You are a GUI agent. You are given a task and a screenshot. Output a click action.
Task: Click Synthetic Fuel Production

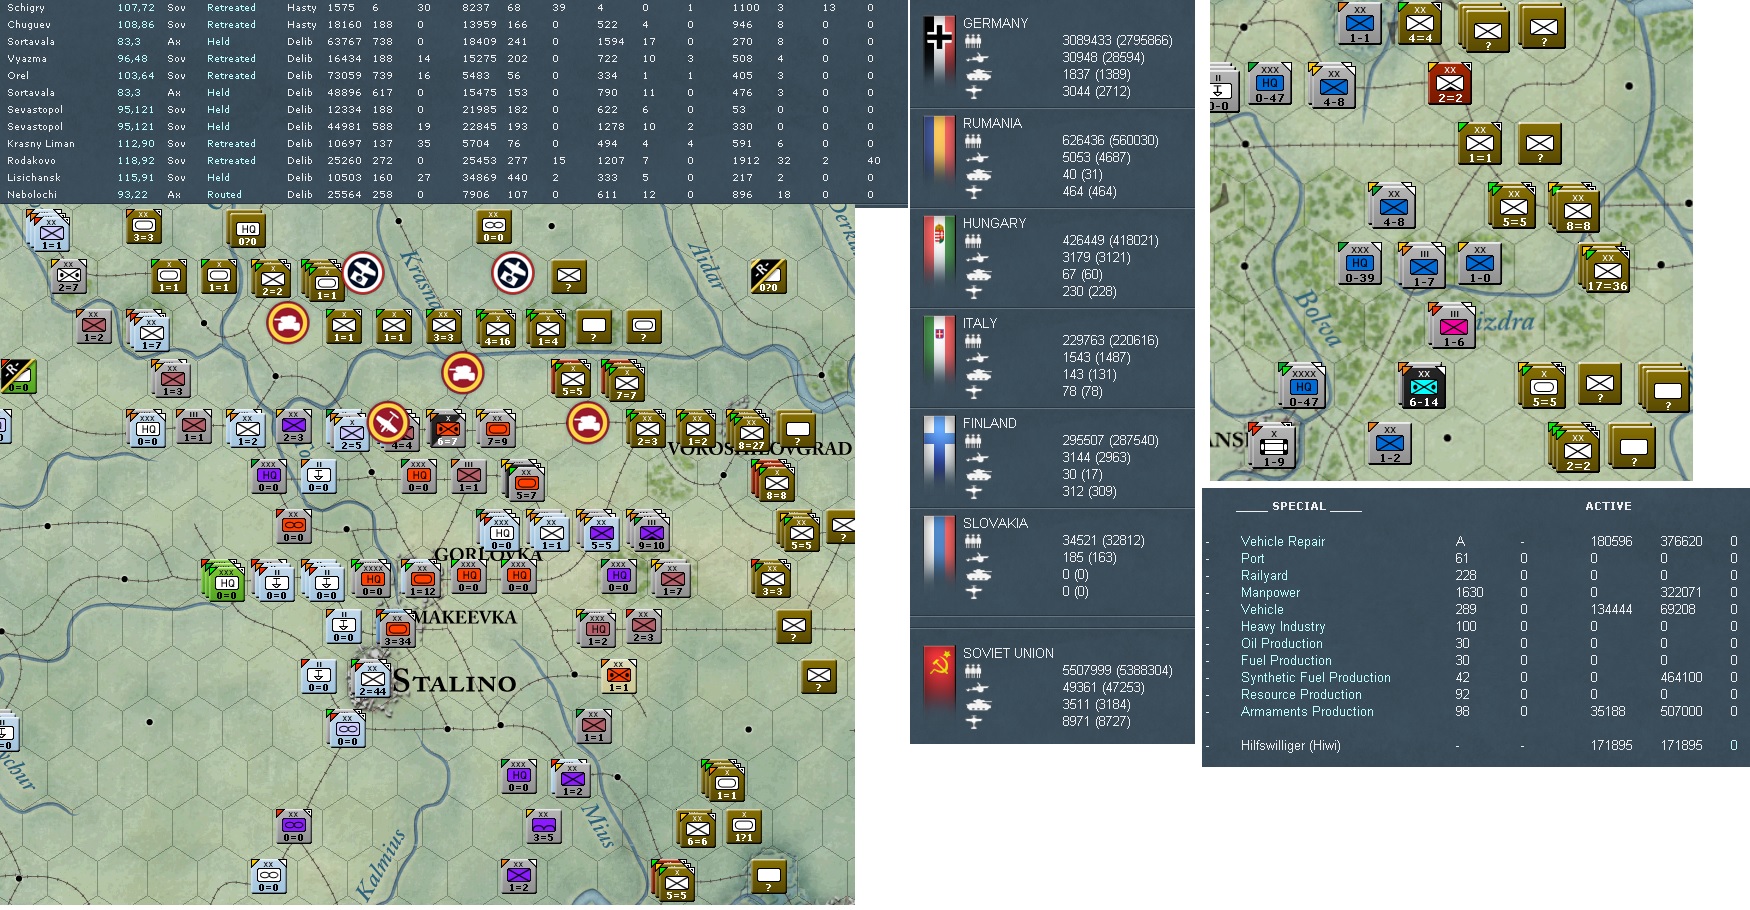tap(1316, 677)
